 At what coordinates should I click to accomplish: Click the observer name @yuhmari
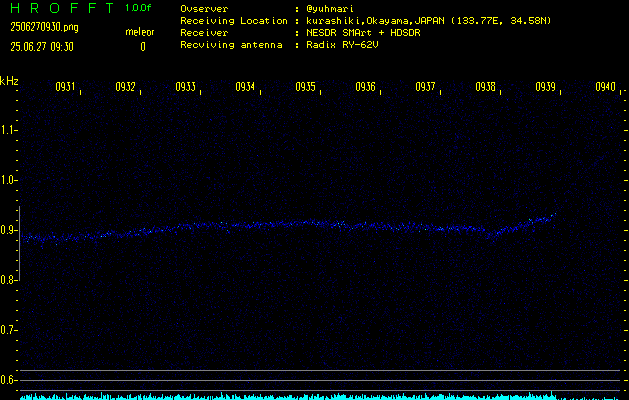[x=330, y=9]
